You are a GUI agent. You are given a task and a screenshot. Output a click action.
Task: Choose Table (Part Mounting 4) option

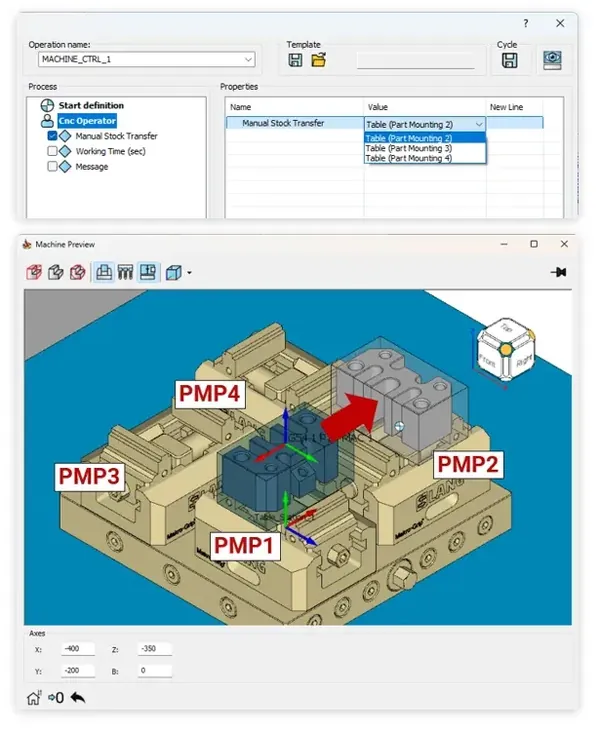click(425, 159)
